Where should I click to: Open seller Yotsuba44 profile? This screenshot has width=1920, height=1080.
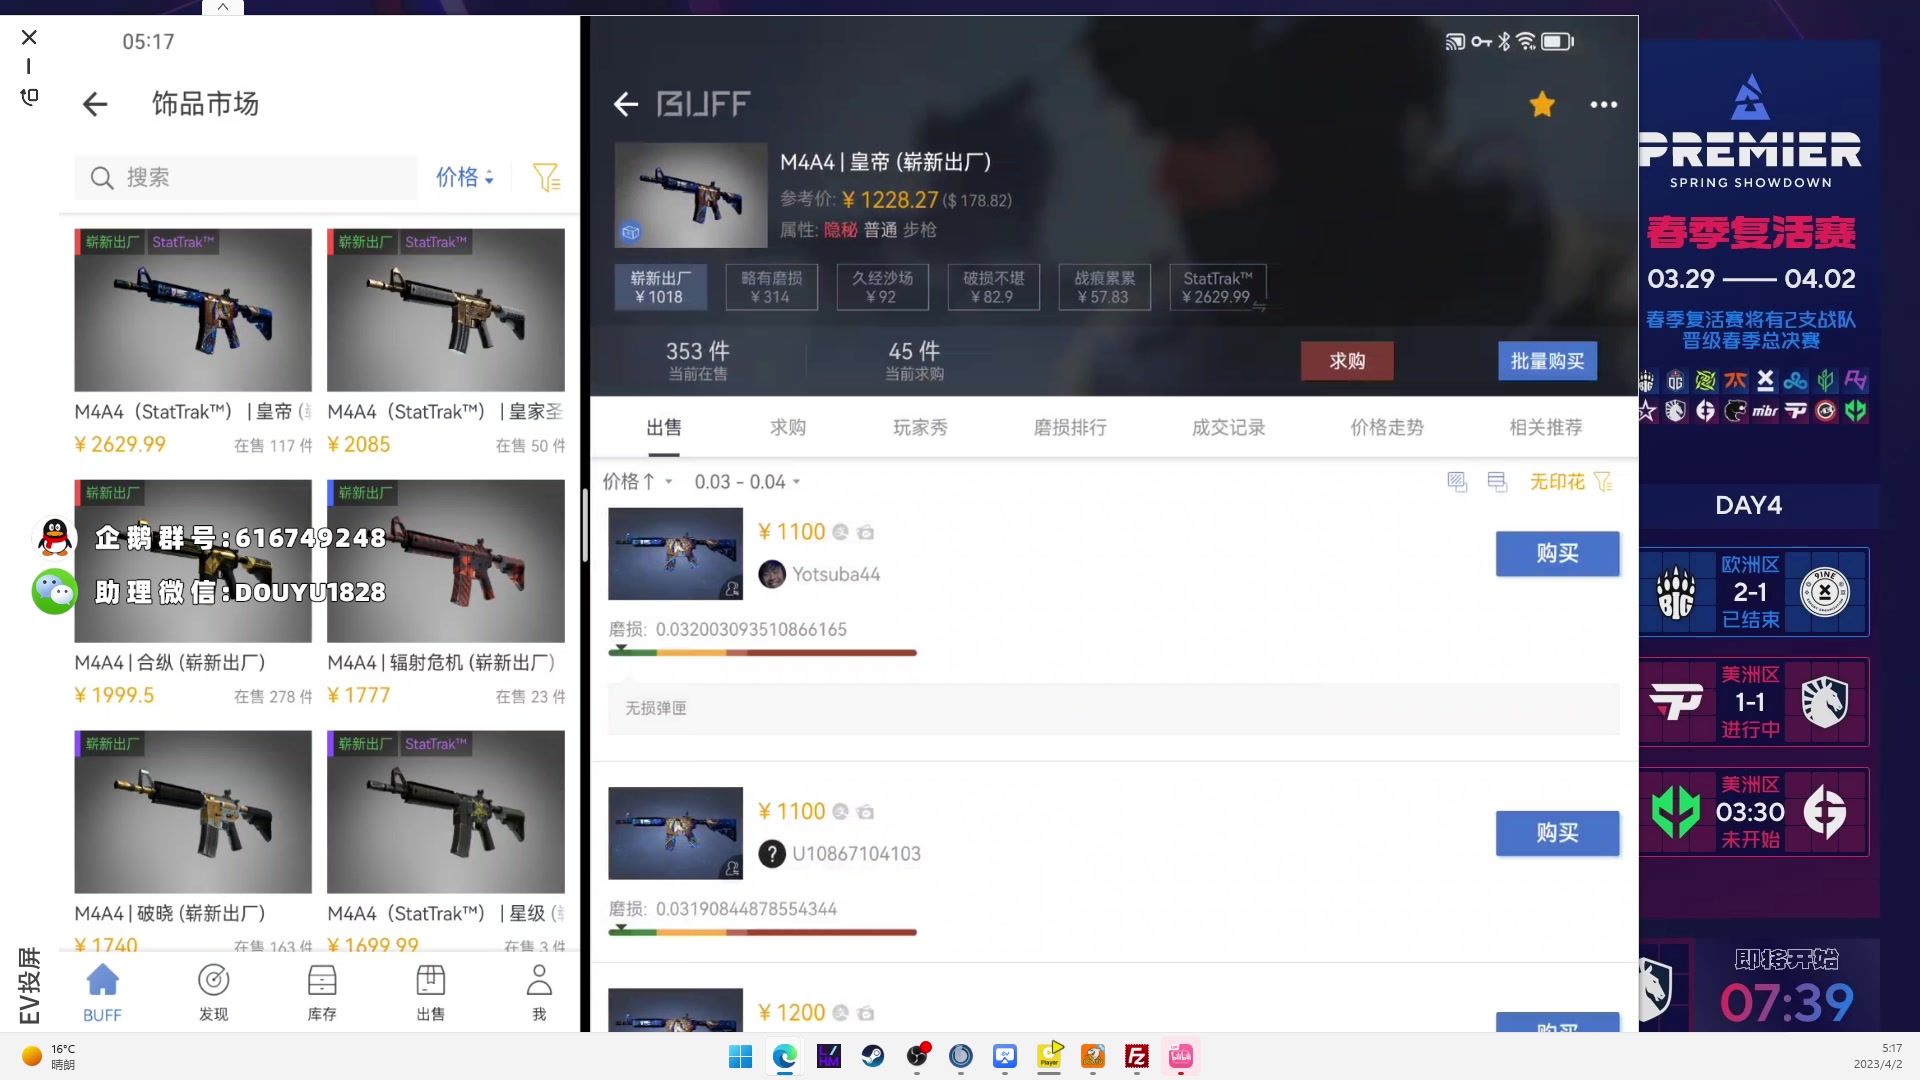[x=820, y=574]
